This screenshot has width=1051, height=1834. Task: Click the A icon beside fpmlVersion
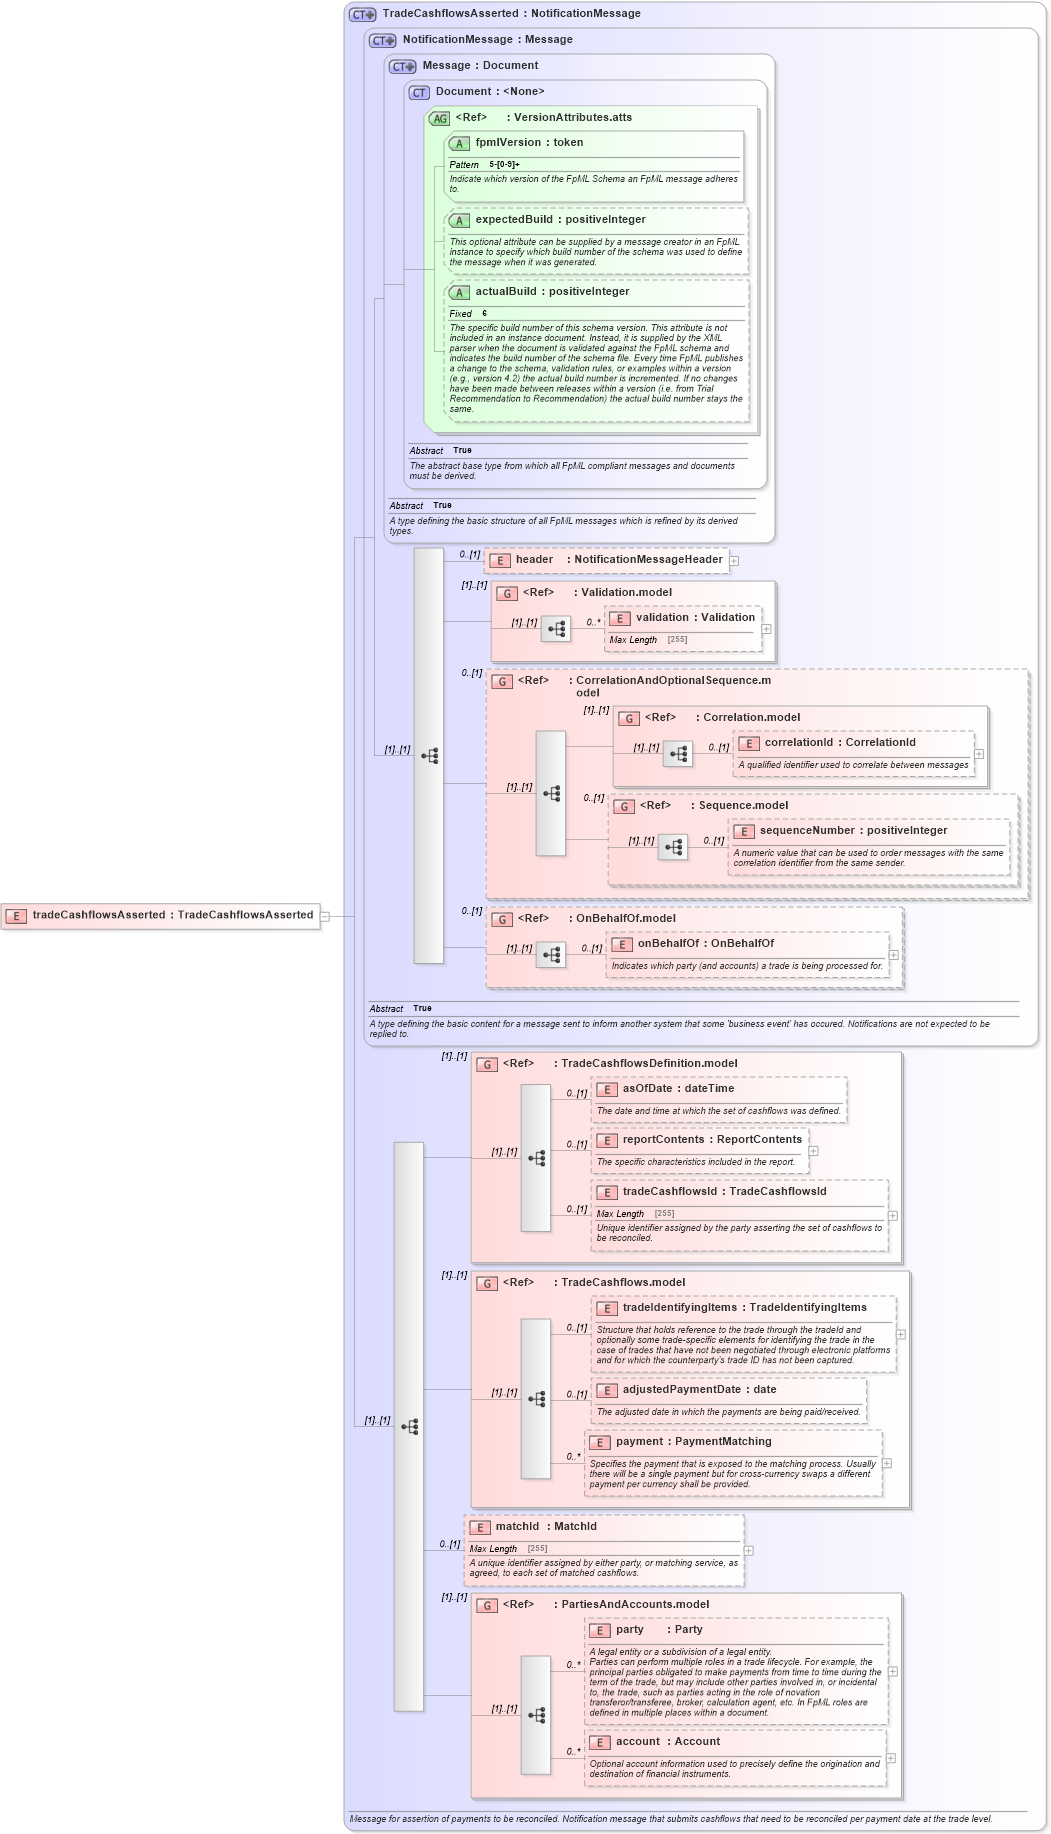[459, 143]
